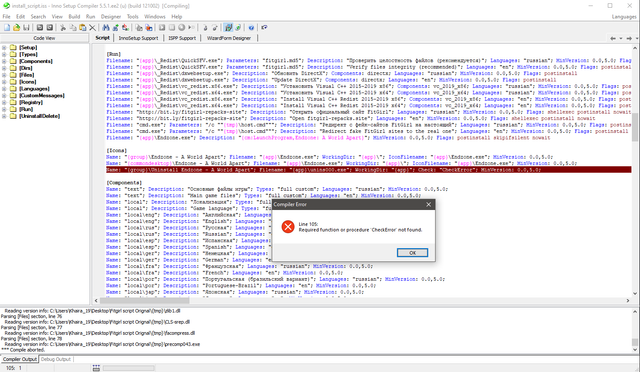This screenshot has height=372, width=640.
Task: Click the editor horizontal scrollbar thumb
Action: click(145, 301)
